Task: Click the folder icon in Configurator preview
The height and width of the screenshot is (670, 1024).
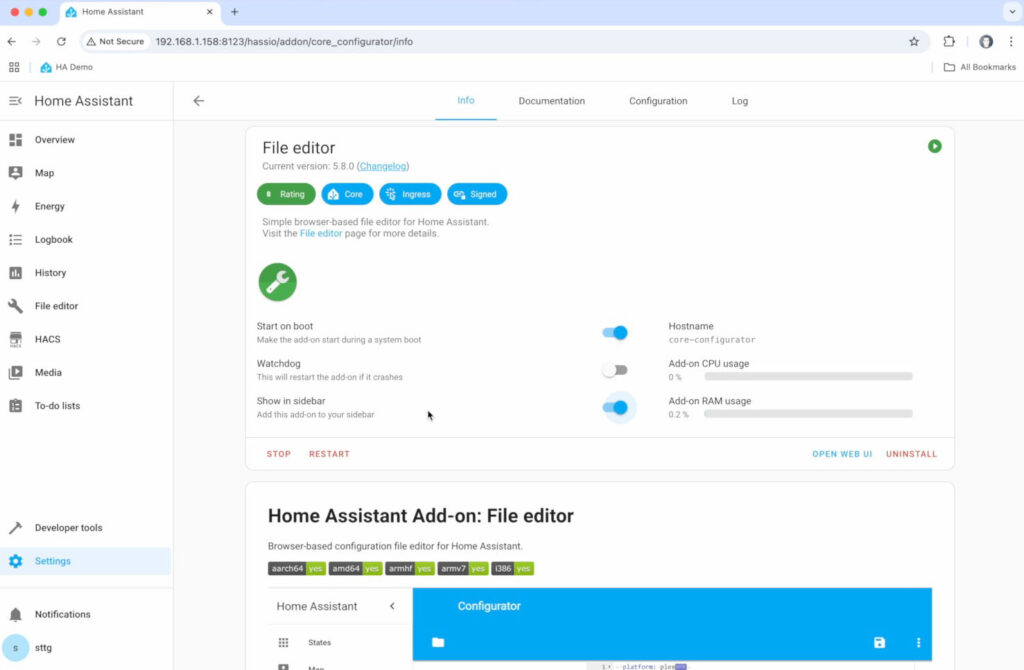Action: pyautogui.click(x=438, y=643)
